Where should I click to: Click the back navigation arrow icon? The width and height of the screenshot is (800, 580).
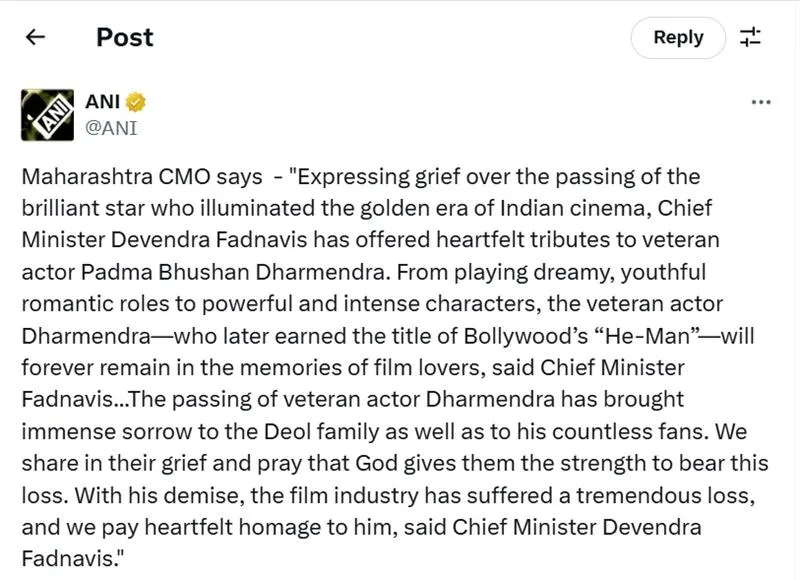(36, 37)
